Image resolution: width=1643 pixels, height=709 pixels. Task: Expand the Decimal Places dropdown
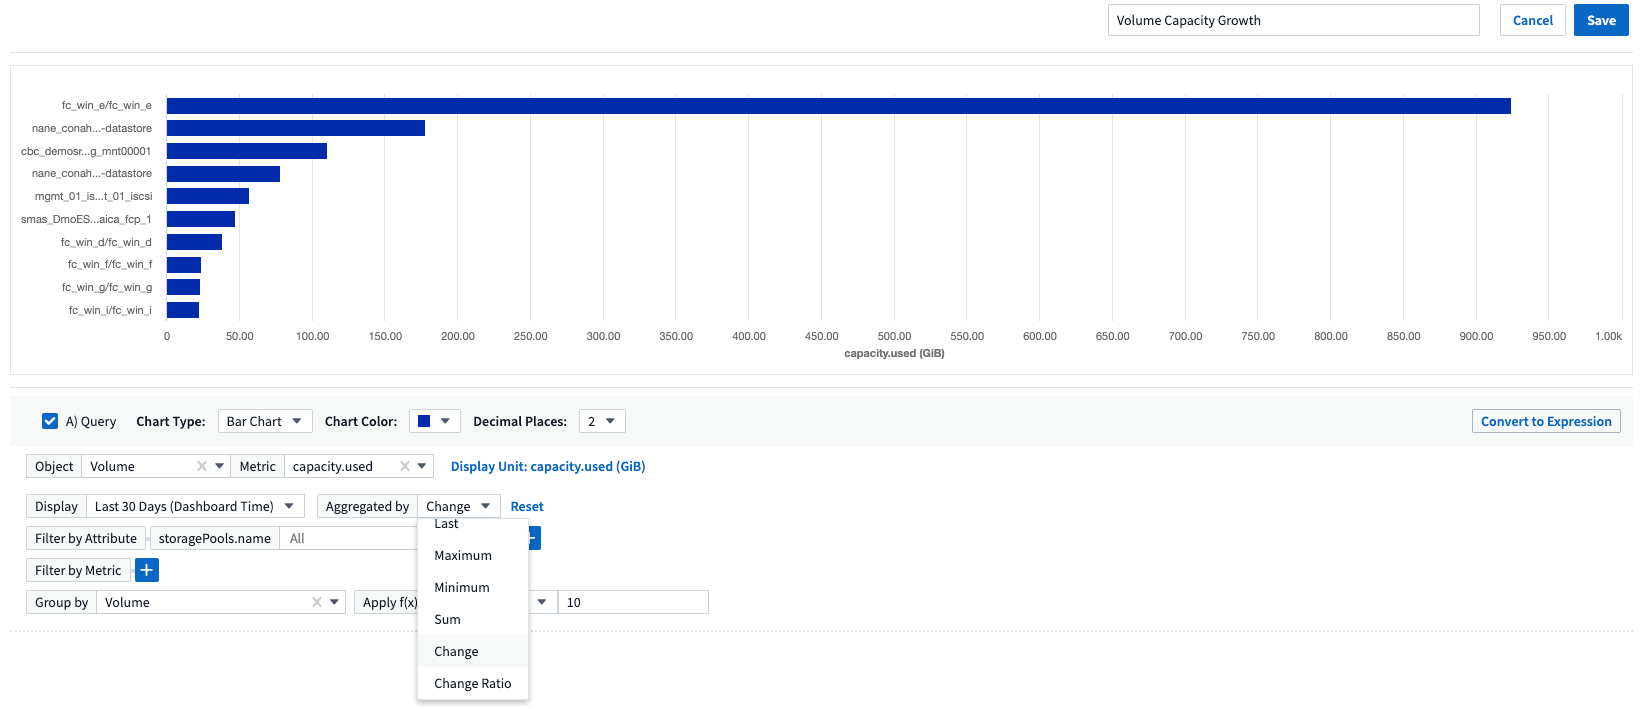tap(601, 421)
